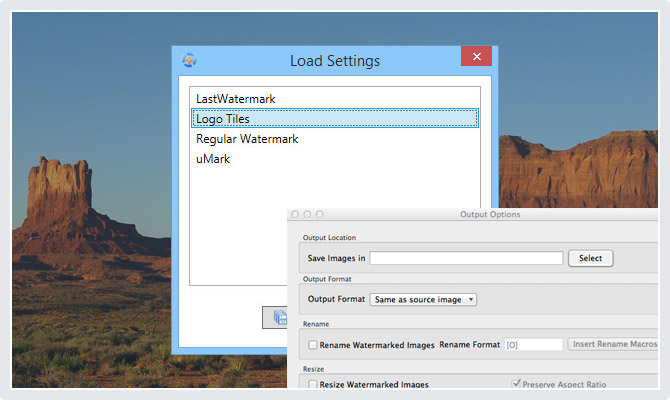Viewport: 670px width, 400px height.
Task: Click the Load Settings title bar text
Action: point(335,61)
